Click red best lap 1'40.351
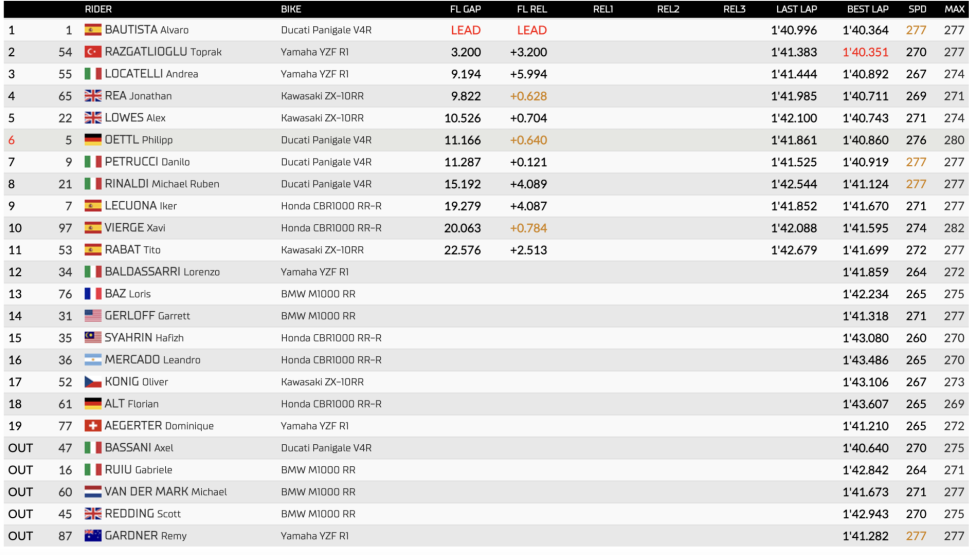The width and height of the screenshot is (976, 555). pos(865,52)
